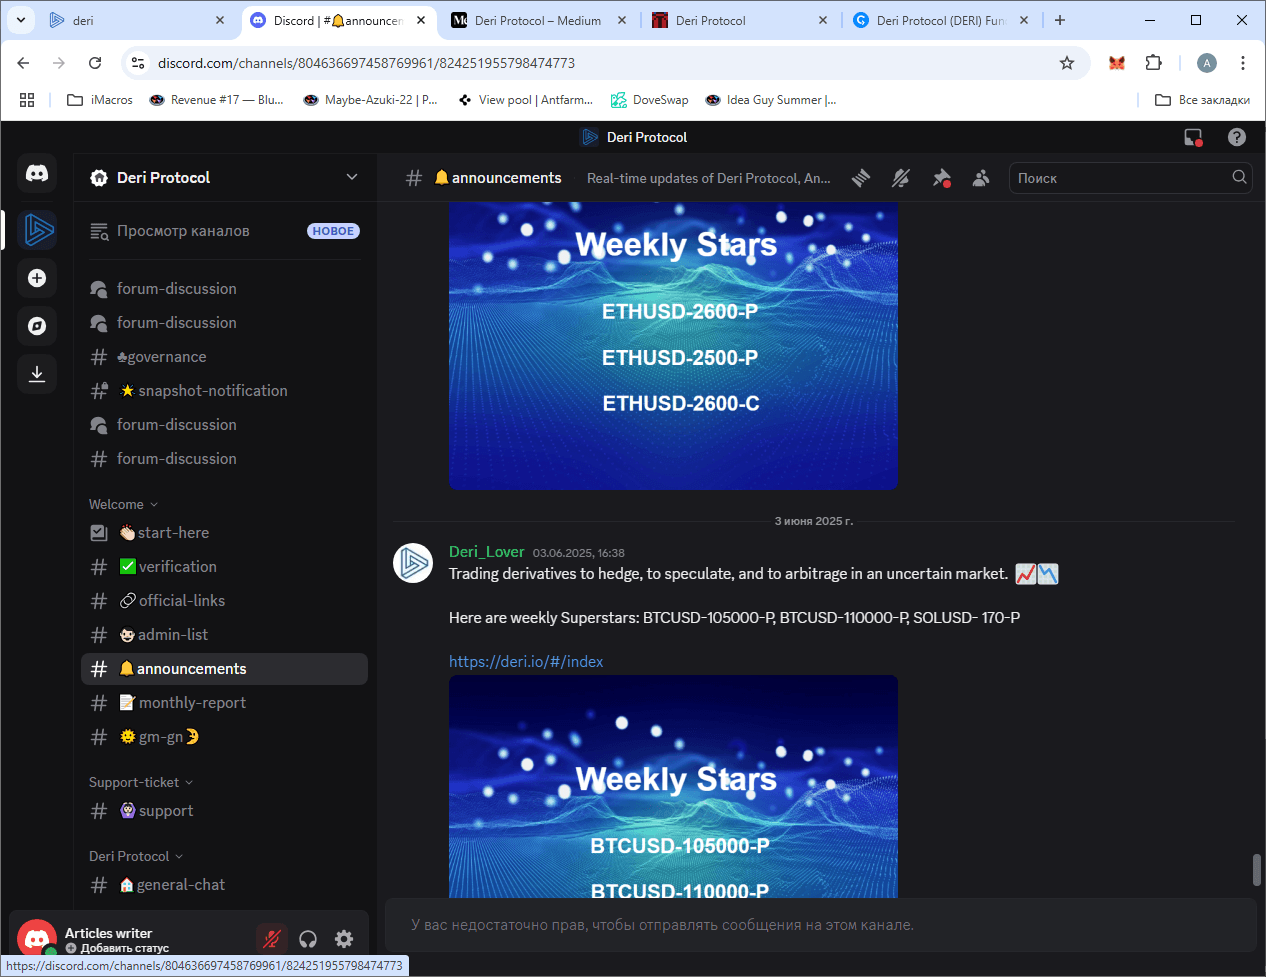Screen dimensions: 1266x977
Task: Switch to Deri Protocol – Medium tab
Action: [x=538, y=20]
